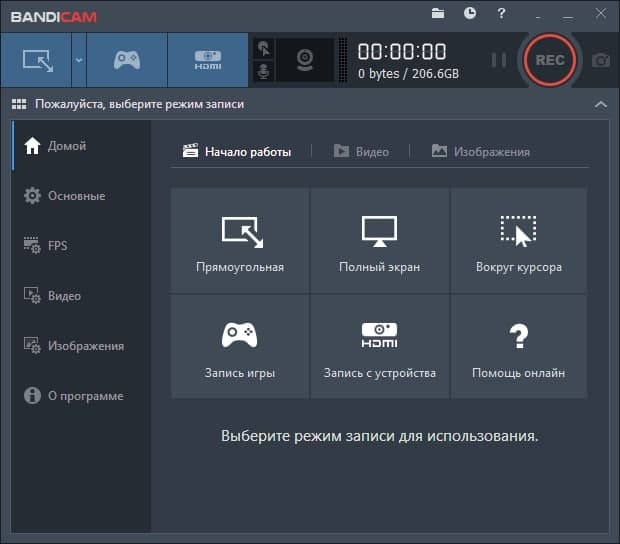Viewport: 620px width, 544px height.
Task: Toggle mouse cursor effects icon
Action: point(263,49)
